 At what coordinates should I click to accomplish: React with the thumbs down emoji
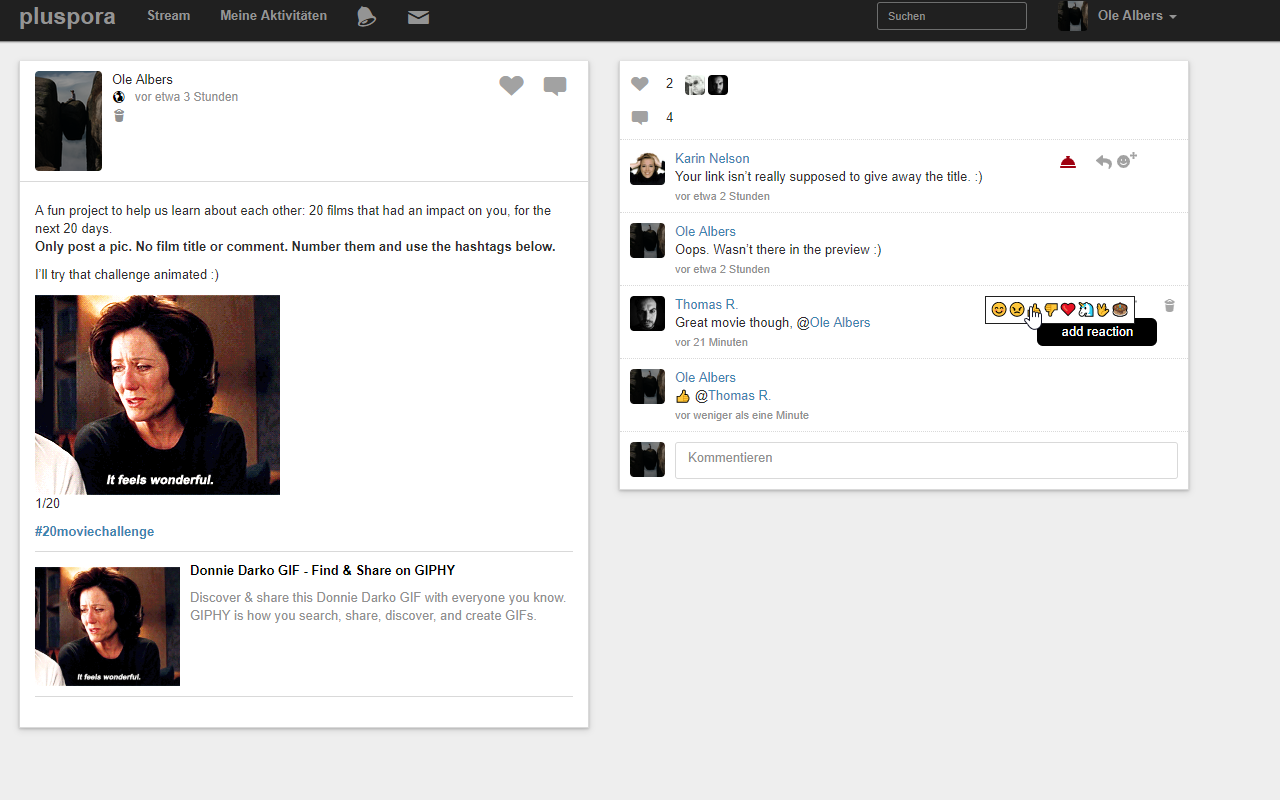click(x=1051, y=310)
